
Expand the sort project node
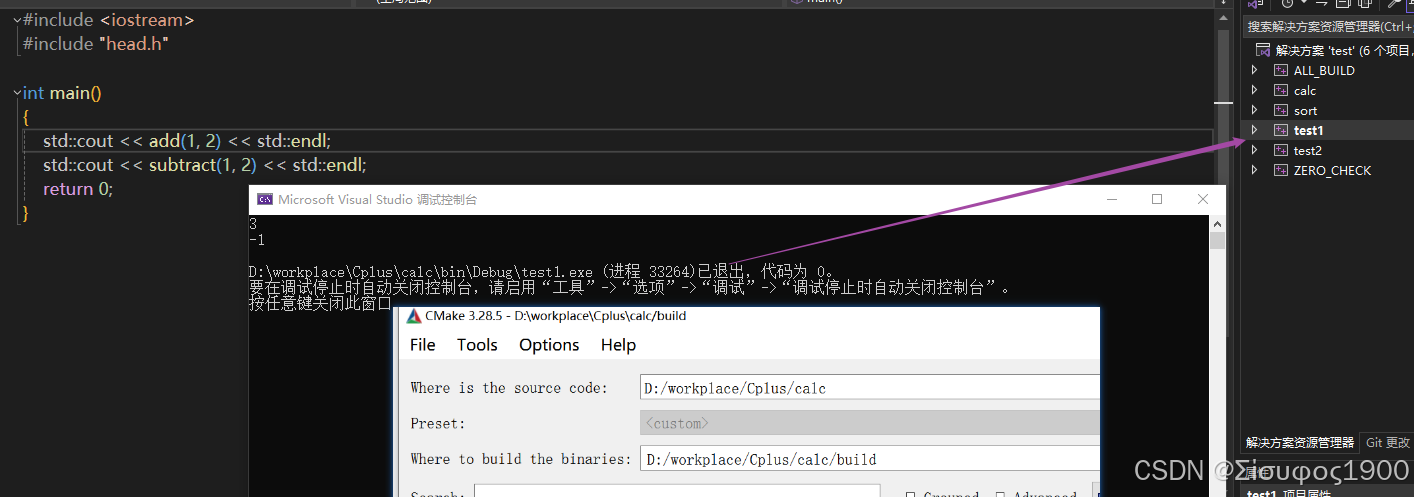(1254, 110)
